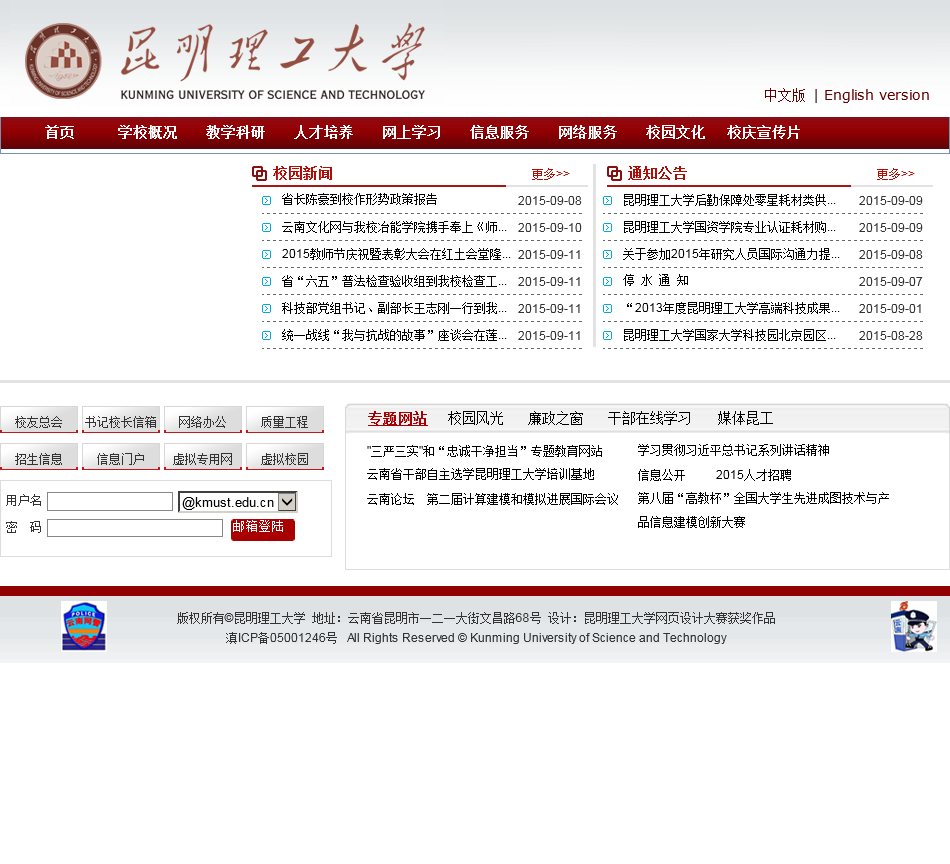Open the 网络服务 menu
This screenshot has width=950, height=864.
tap(588, 132)
